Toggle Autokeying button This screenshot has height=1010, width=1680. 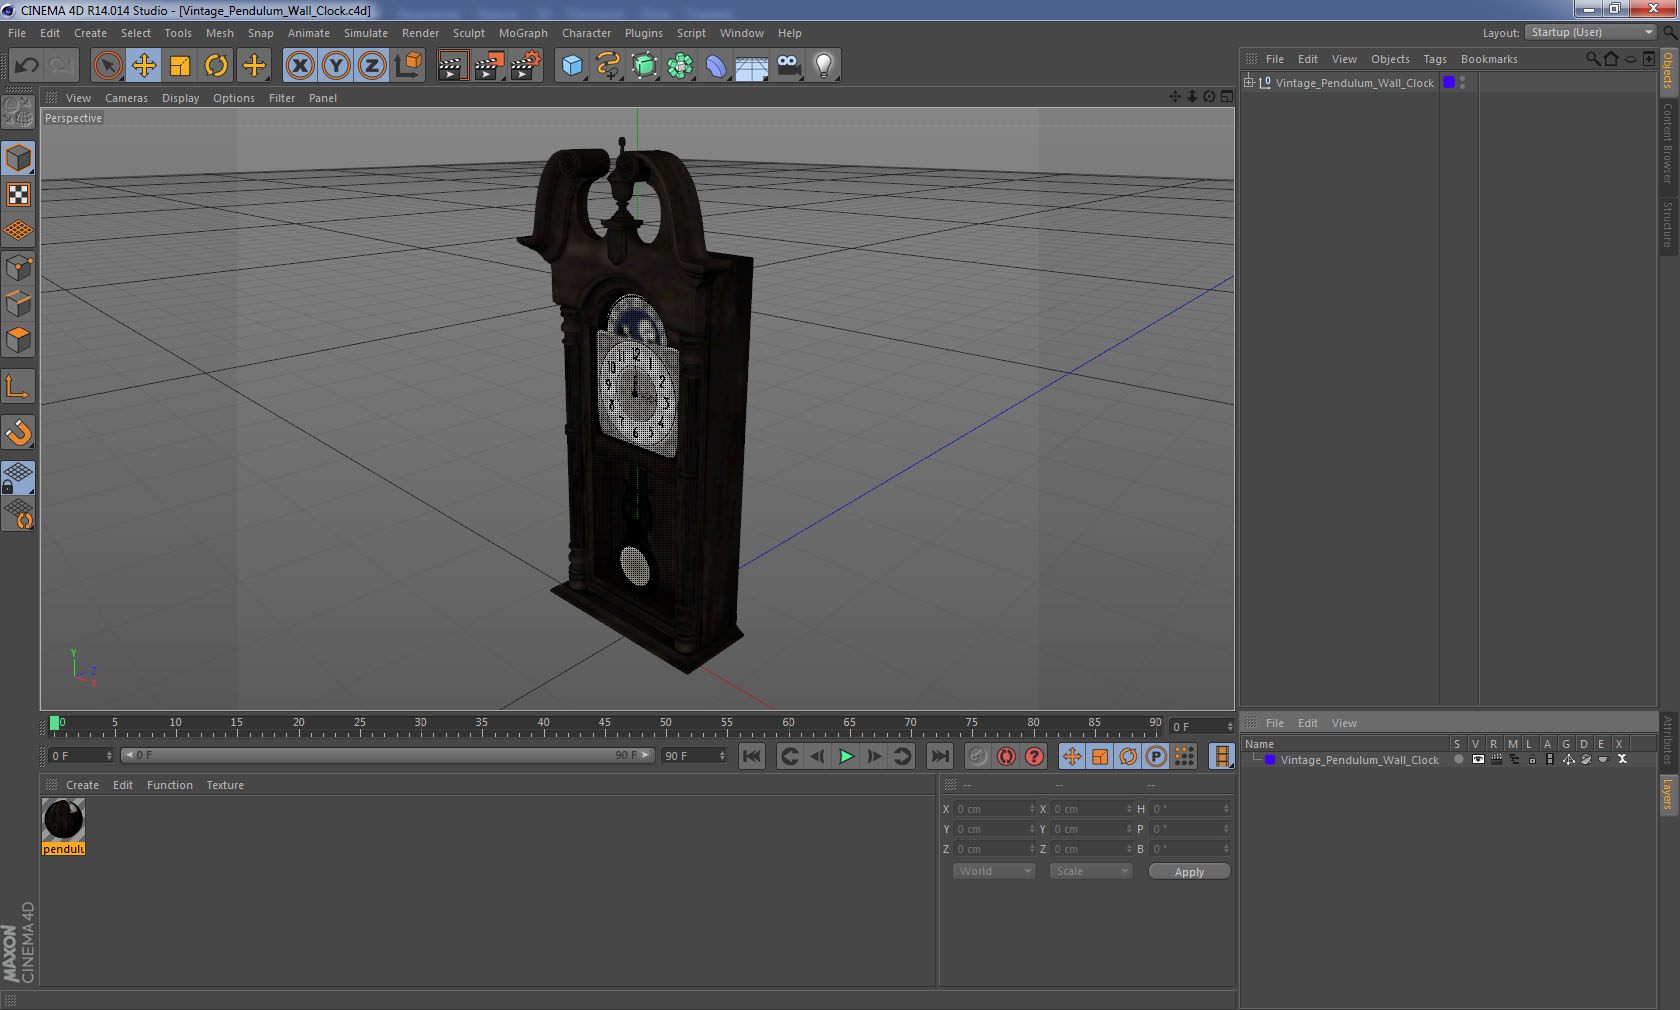coord(1006,756)
